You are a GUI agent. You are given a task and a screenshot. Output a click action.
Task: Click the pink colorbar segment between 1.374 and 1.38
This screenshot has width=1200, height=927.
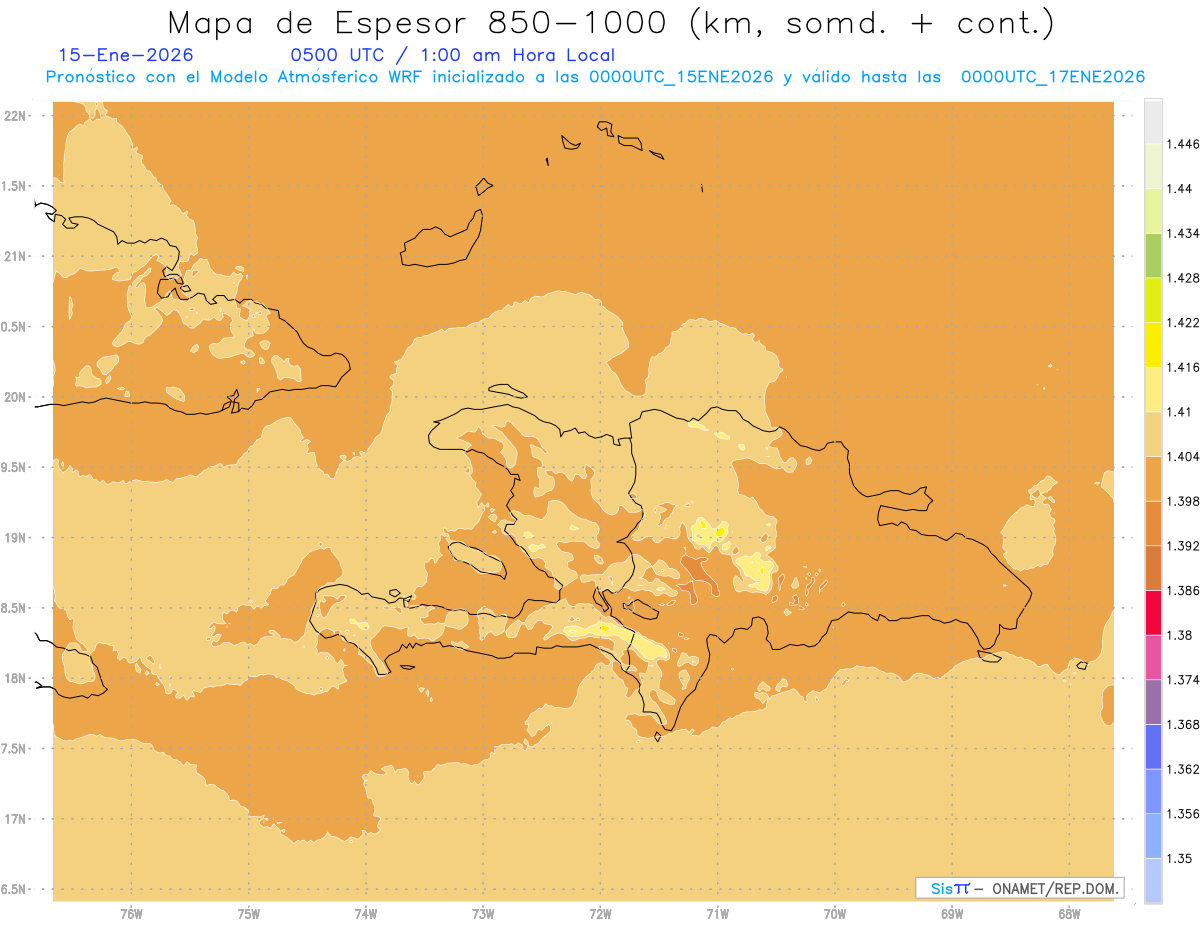click(1153, 657)
